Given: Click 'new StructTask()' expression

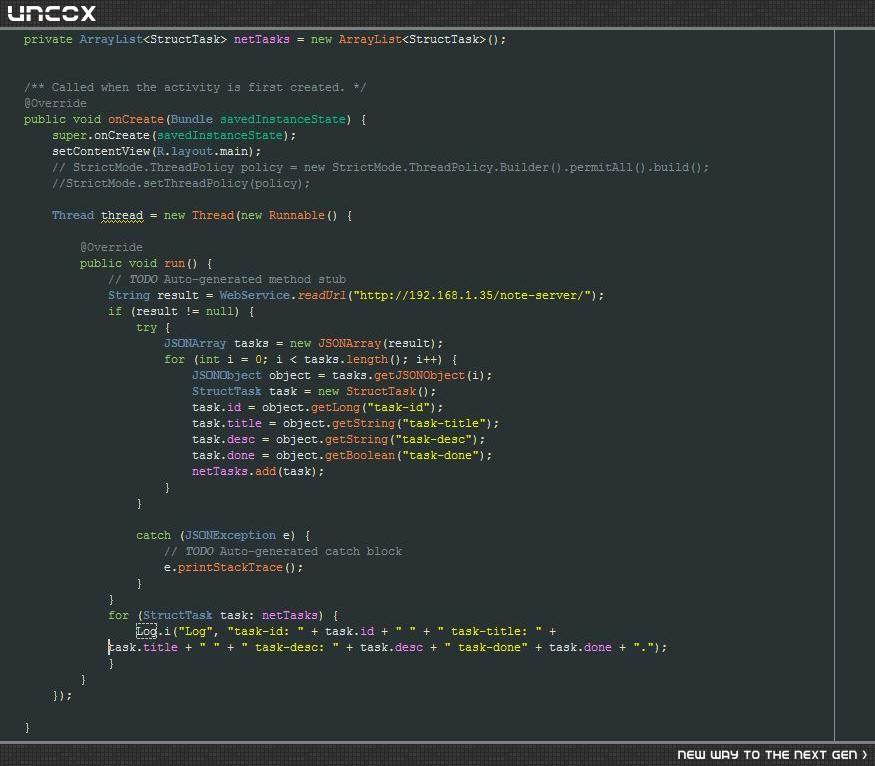Looking at the screenshot, I should click(x=373, y=392).
